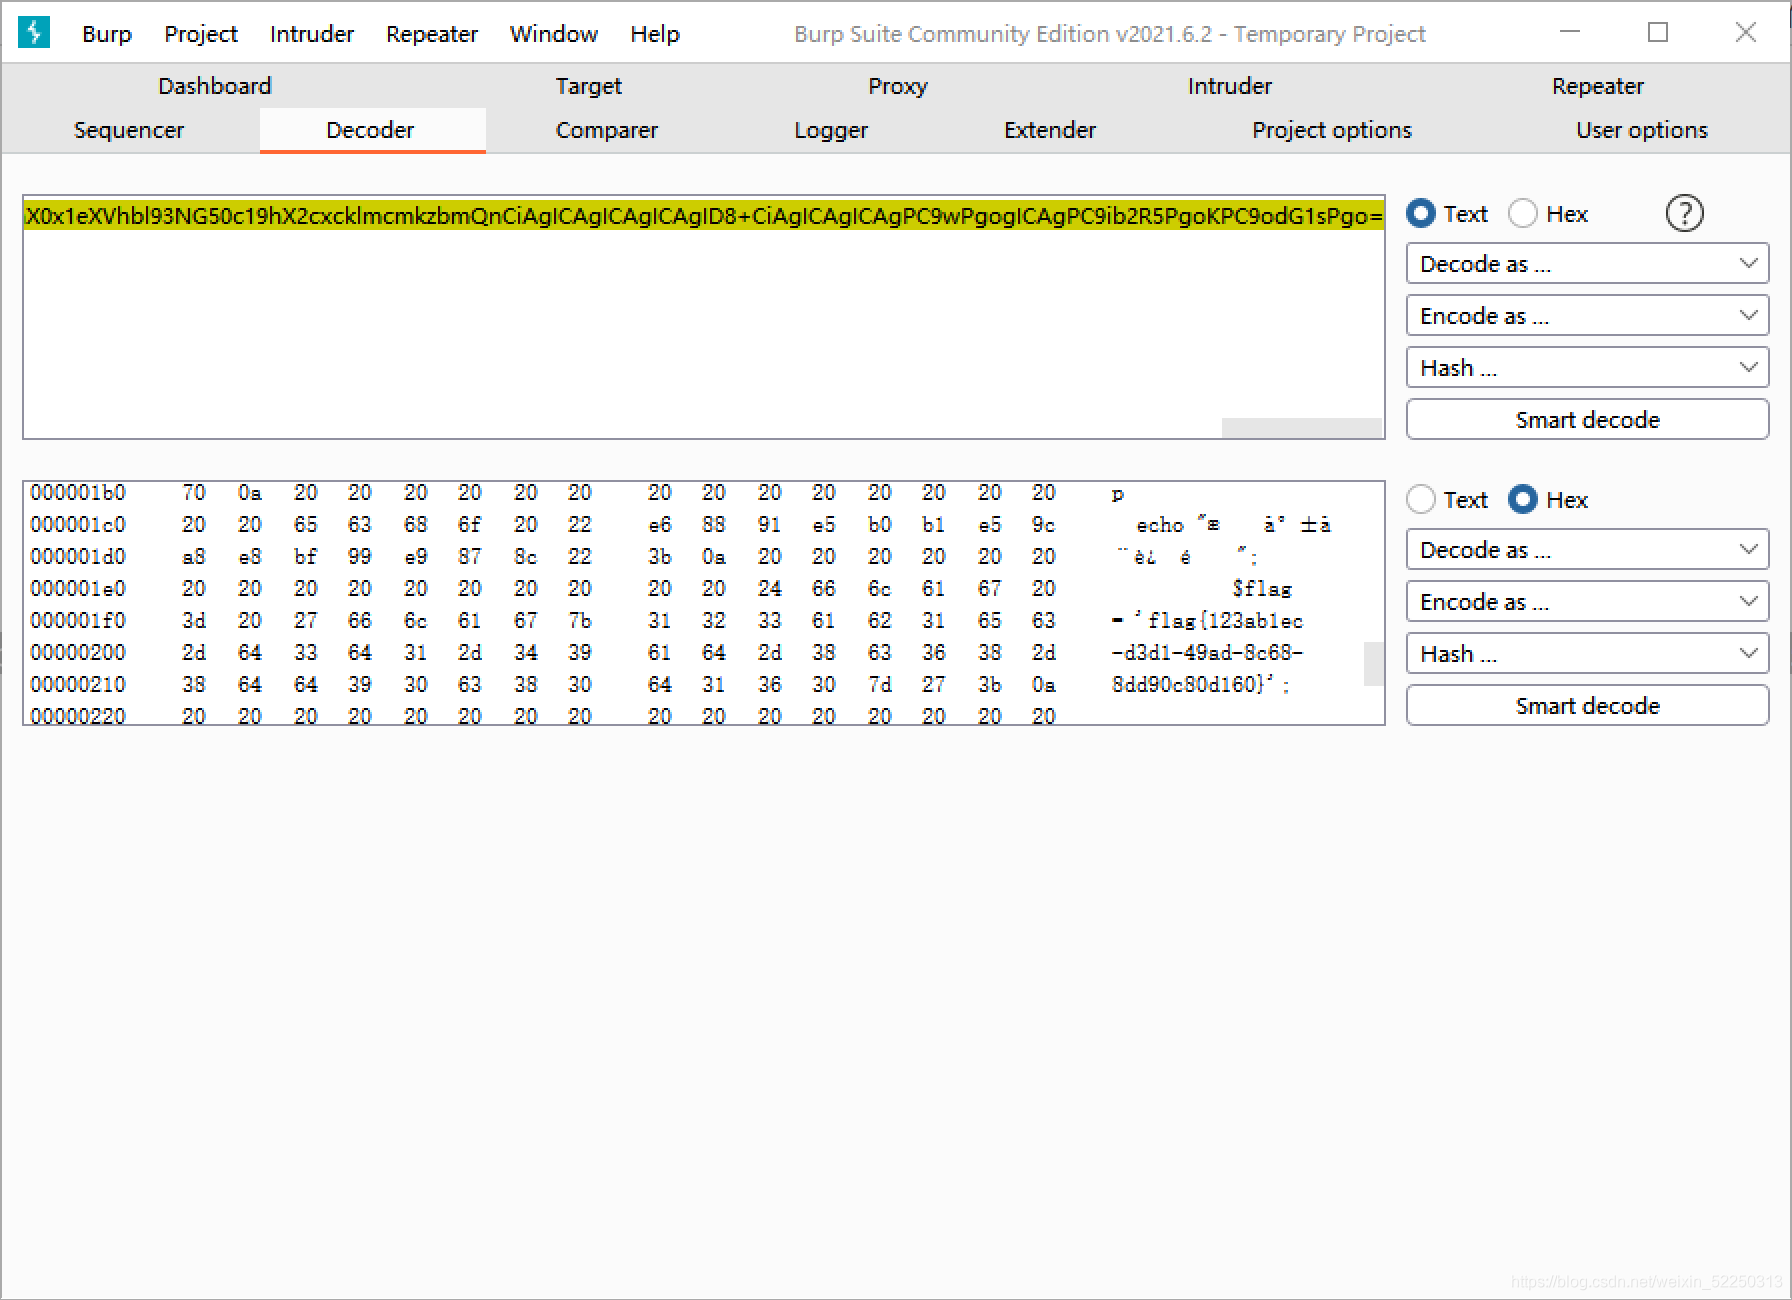1792x1300 pixels.
Task: Click ASCII text '8dd90c80d160}'
Action: click(x=1189, y=685)
